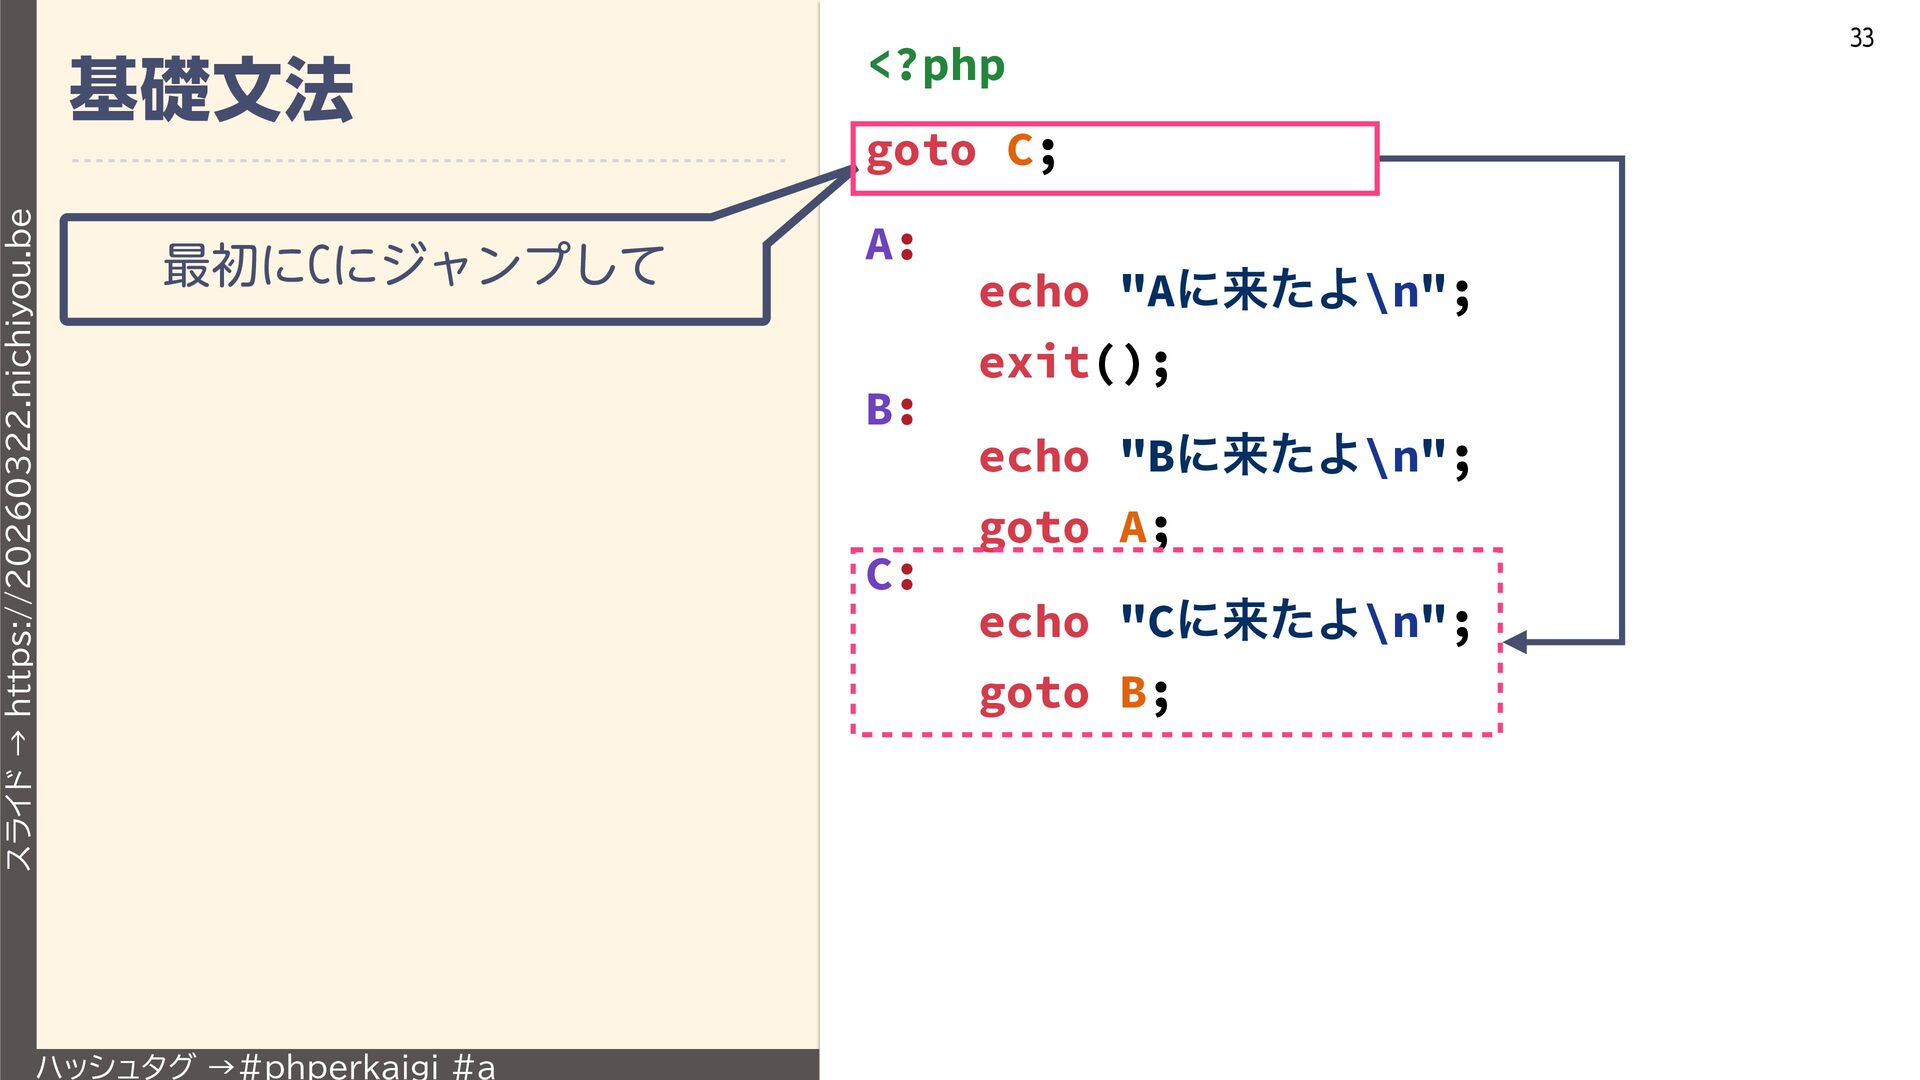The height and width of the screenshot is (1080, 1920).
Task: Click the B: label
Action: click(889, 410)
